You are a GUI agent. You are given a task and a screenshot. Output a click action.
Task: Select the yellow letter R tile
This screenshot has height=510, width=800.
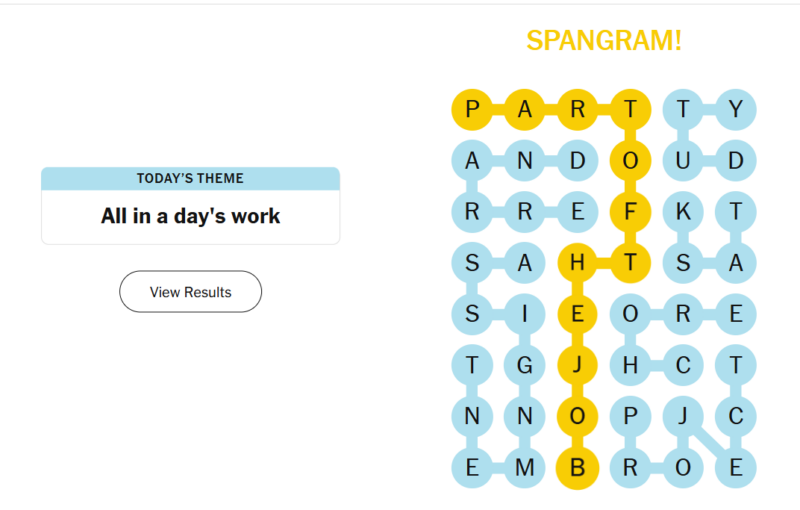(577, 109)
